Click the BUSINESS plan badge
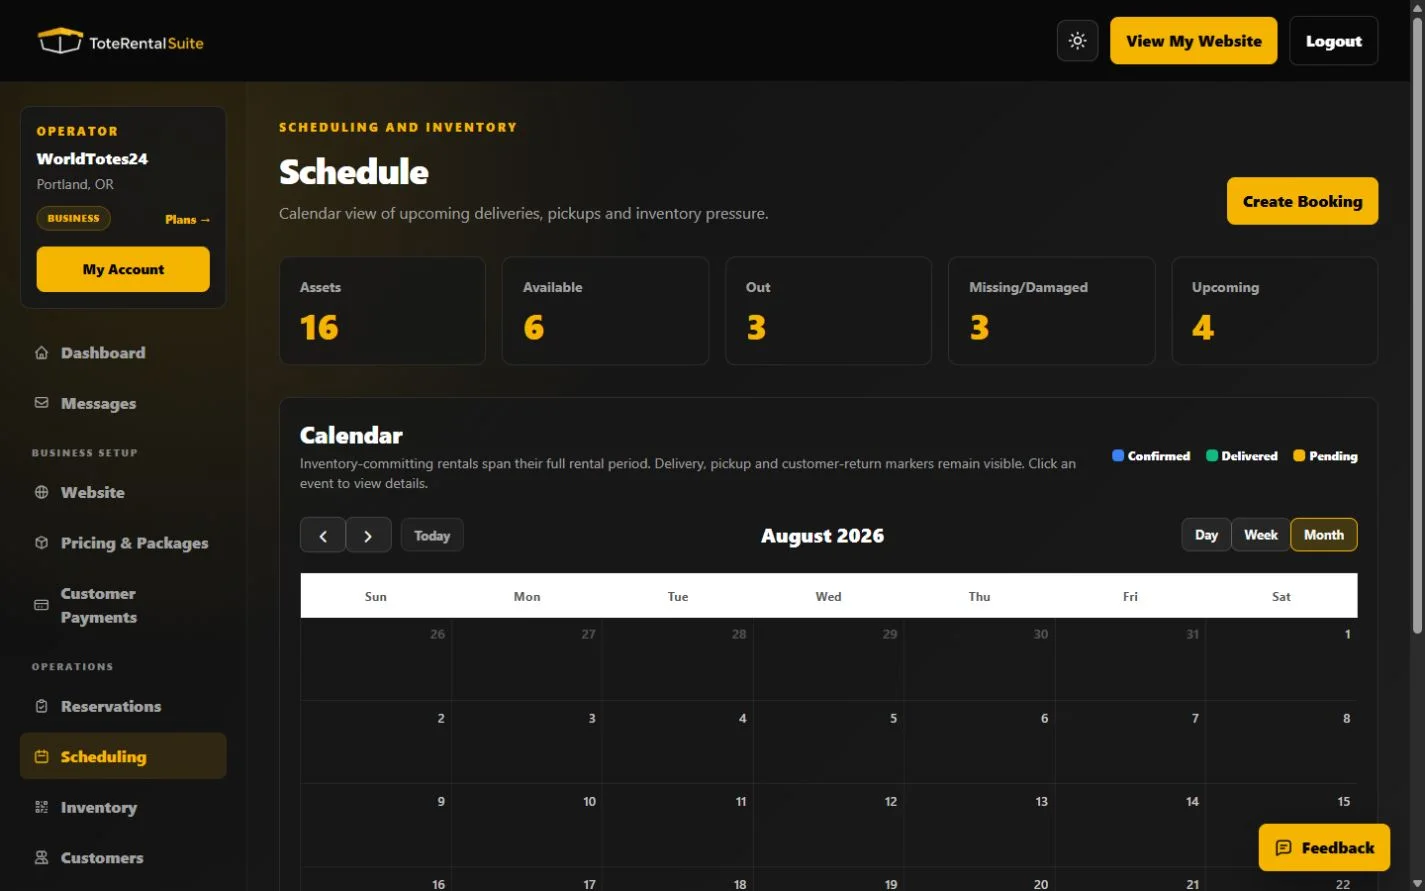This screenshot has width=1425, height=891. tap(74, 218)
